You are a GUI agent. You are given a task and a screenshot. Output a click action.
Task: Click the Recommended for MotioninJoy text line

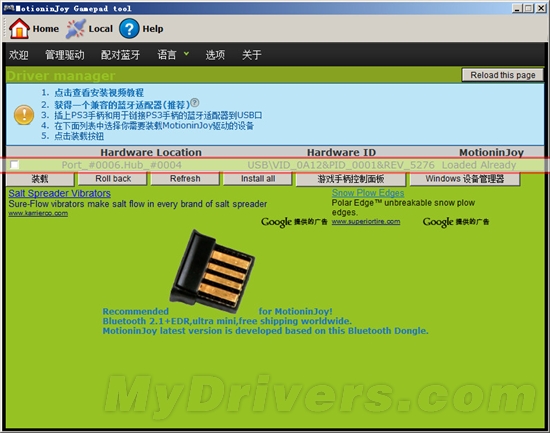pyautogui.click(x=217, y=311)
